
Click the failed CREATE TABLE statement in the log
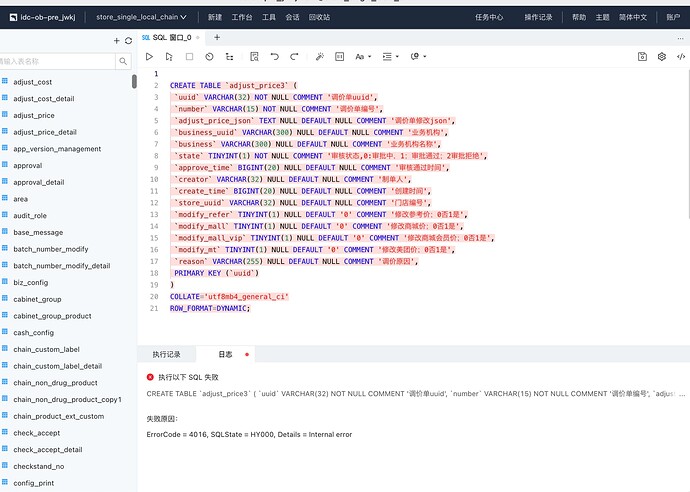416,394
